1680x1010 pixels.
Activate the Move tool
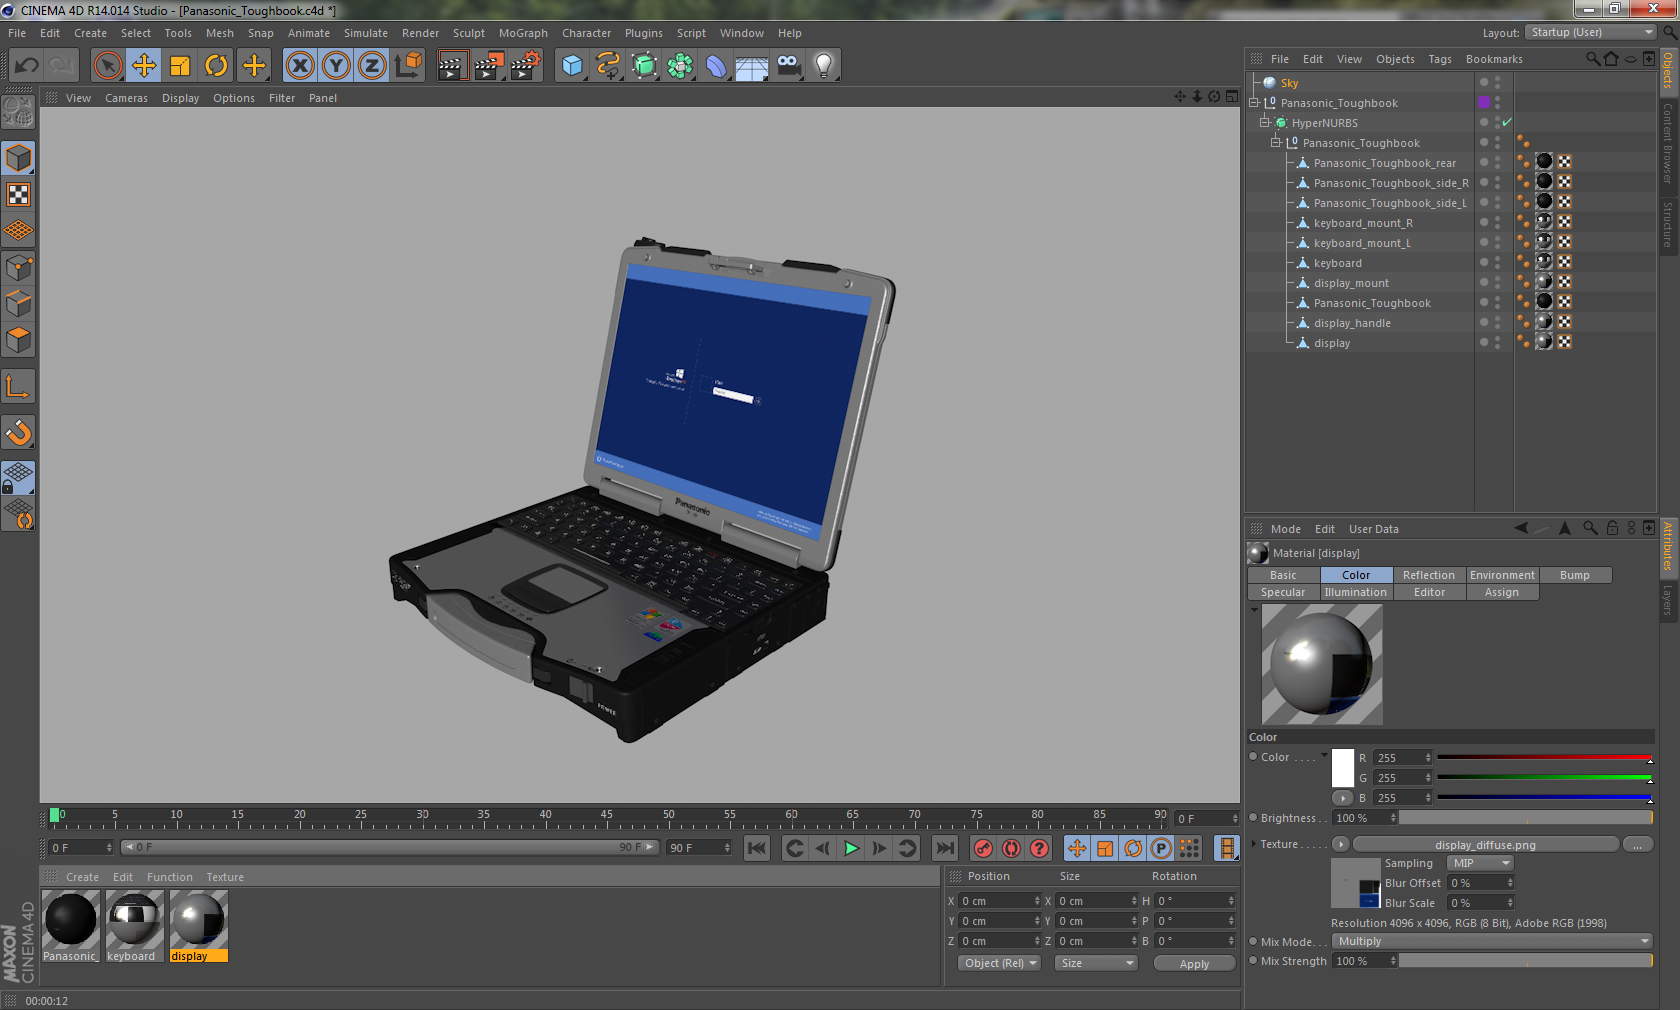tap(144, 66)
